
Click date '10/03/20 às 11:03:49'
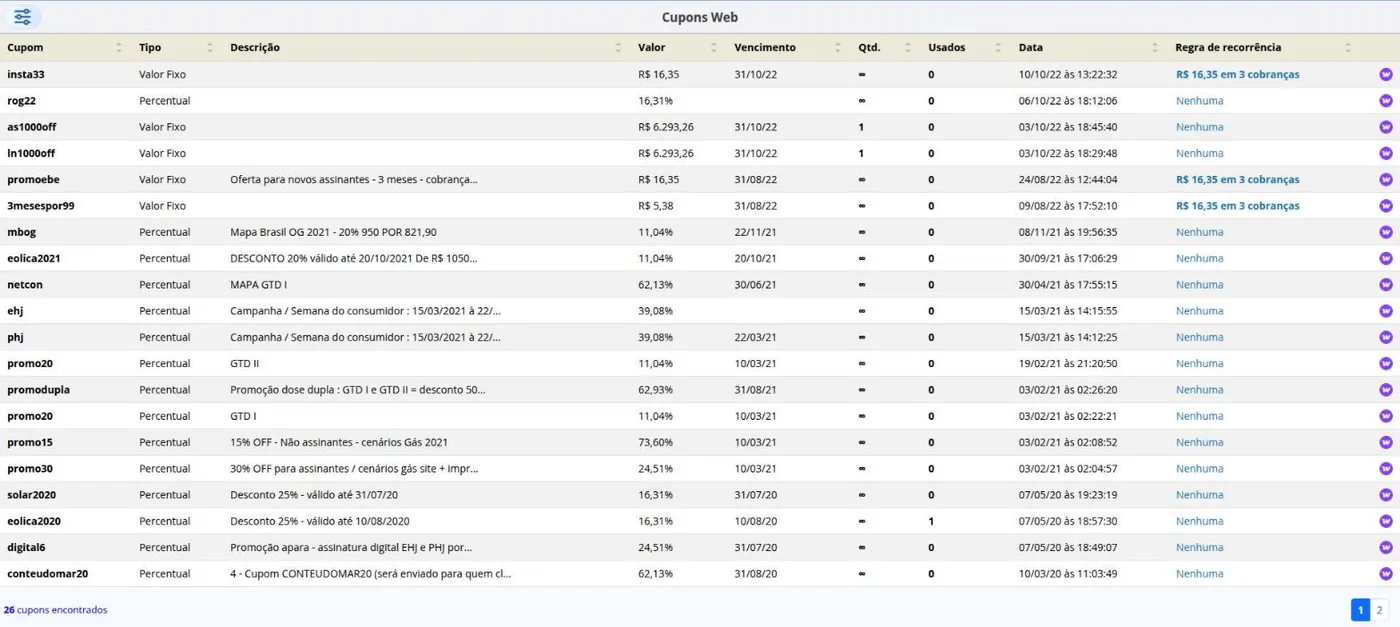[x=1068, y=574]
